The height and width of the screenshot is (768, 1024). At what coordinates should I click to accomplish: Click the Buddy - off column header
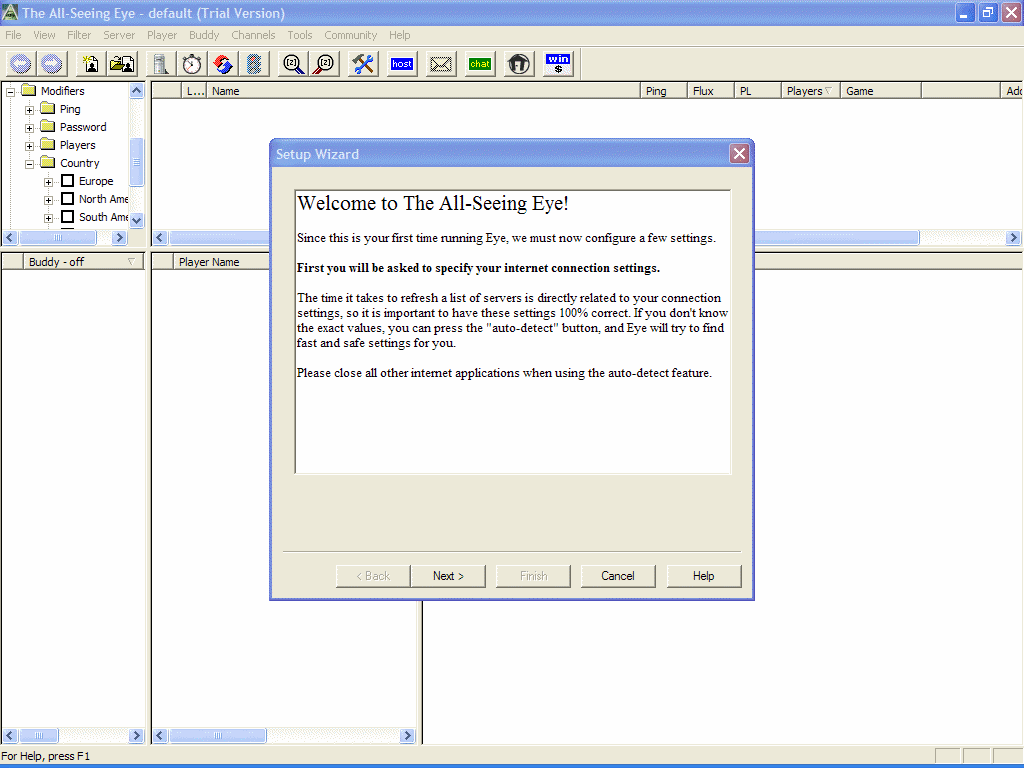pos(84,262)
